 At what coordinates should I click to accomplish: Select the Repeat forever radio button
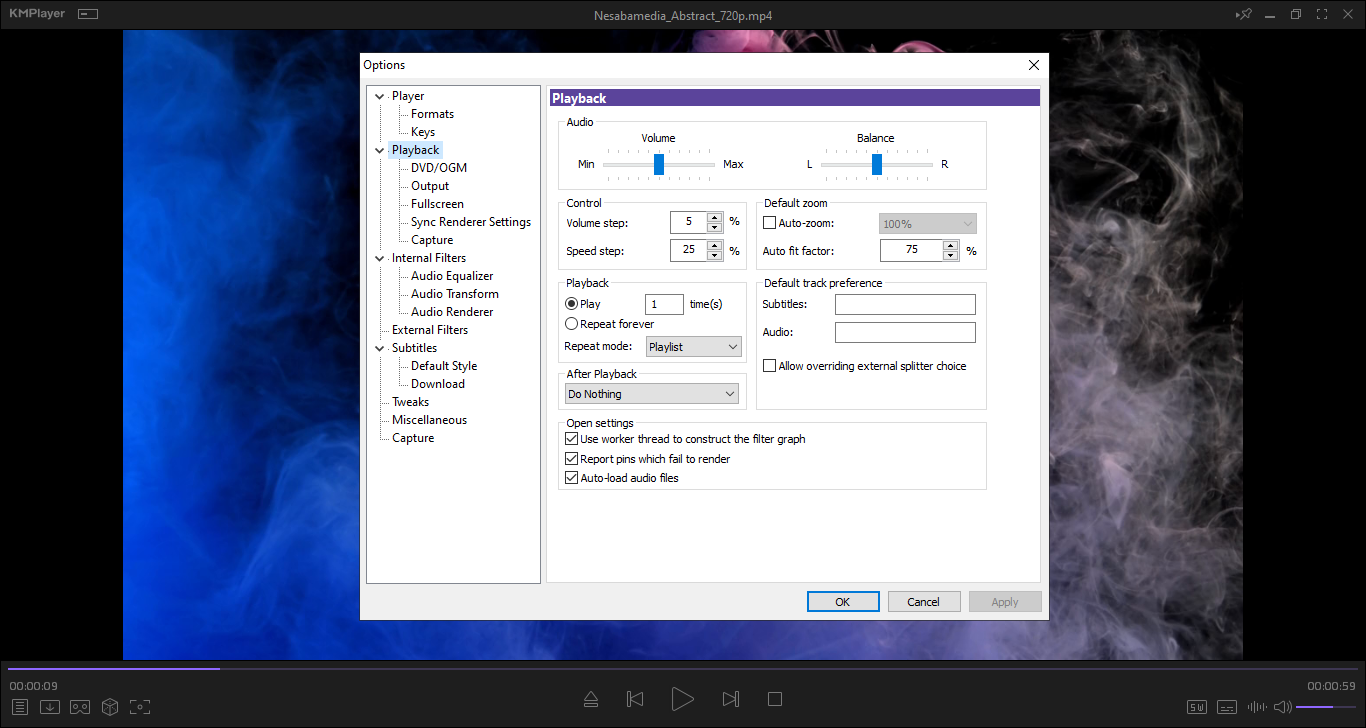(572, 324)
